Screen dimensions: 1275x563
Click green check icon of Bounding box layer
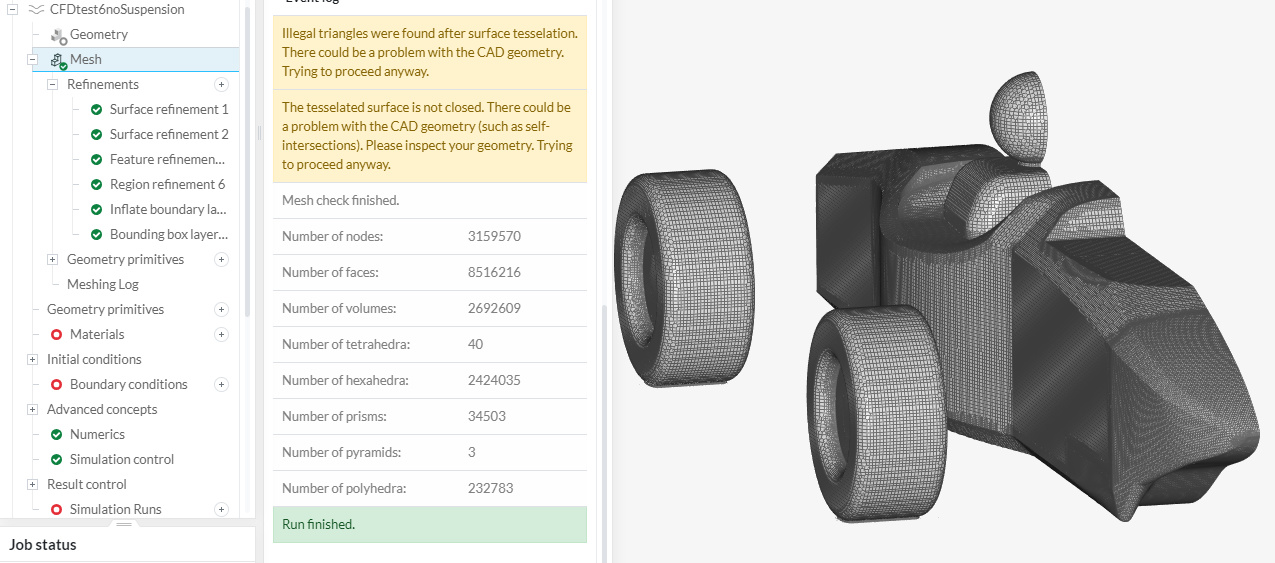(97, 235)
